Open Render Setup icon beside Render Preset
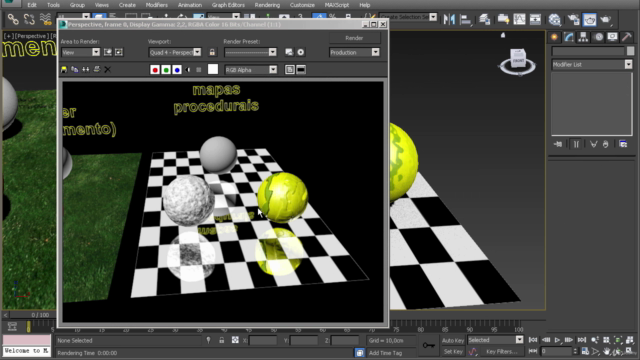The height and width of the screenshot is (360, 640). coord(289,52)
